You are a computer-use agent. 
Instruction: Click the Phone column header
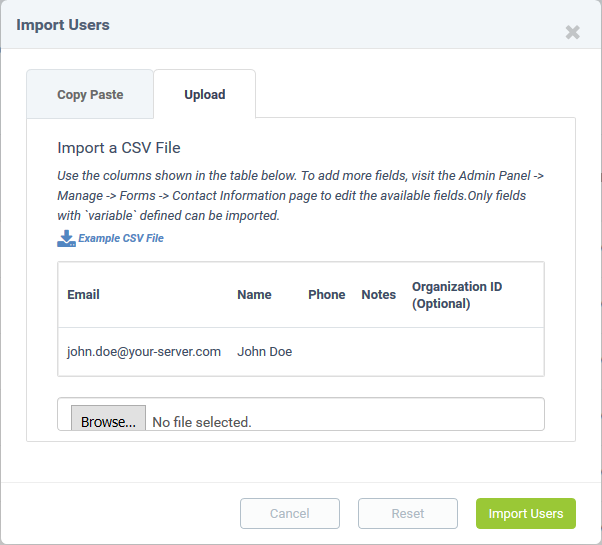[327, 295]
